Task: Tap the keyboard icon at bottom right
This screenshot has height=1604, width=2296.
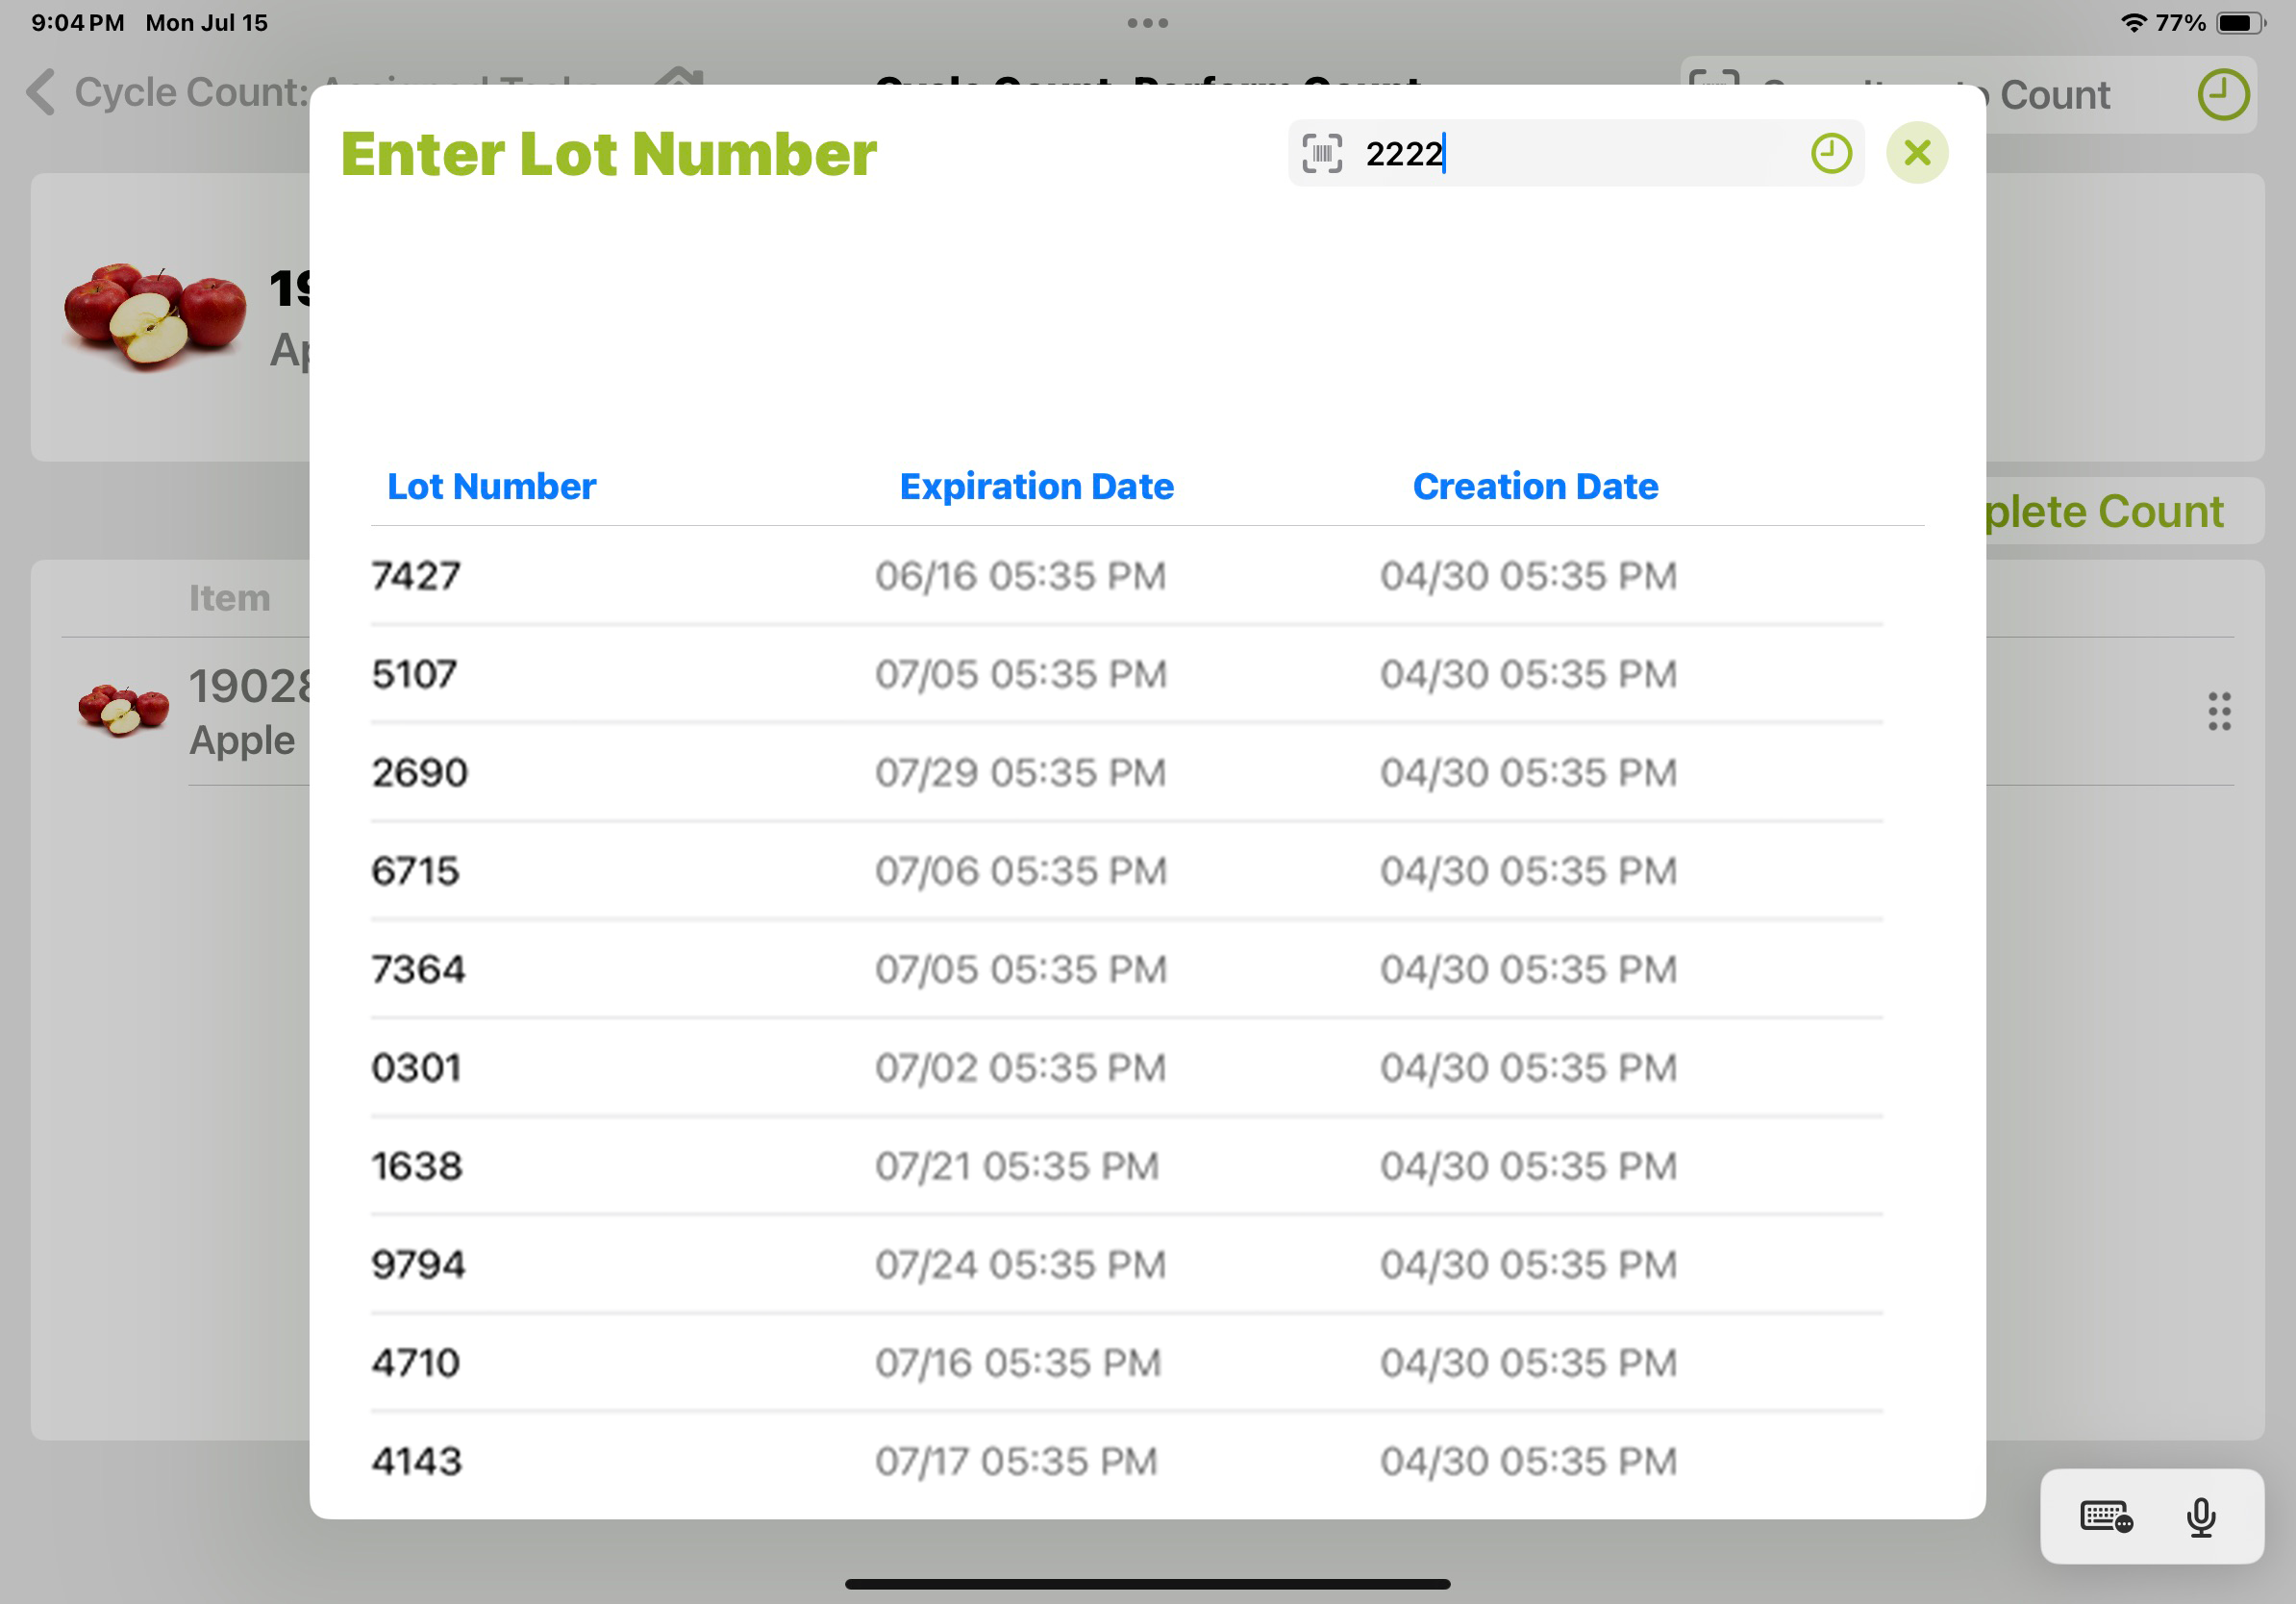Action: [x=2105, y=1516]
